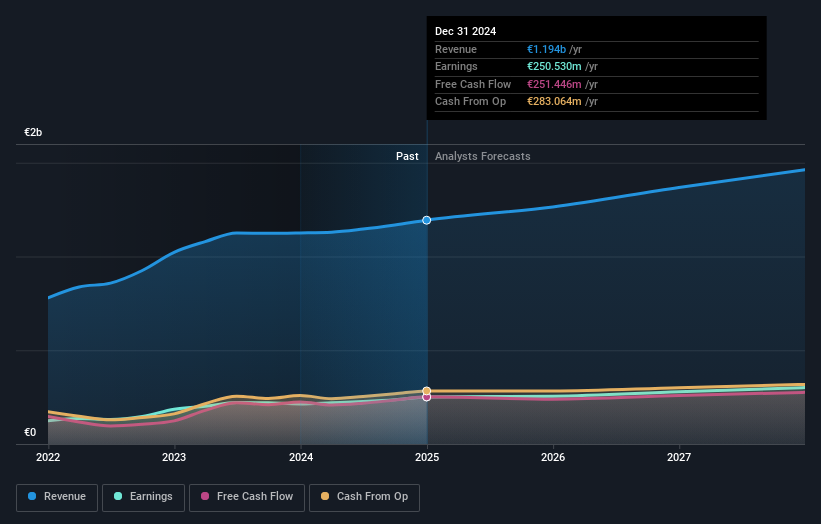Click the 2025 x-axis label
Screen dimensions: 821x524
pos(427,458)
